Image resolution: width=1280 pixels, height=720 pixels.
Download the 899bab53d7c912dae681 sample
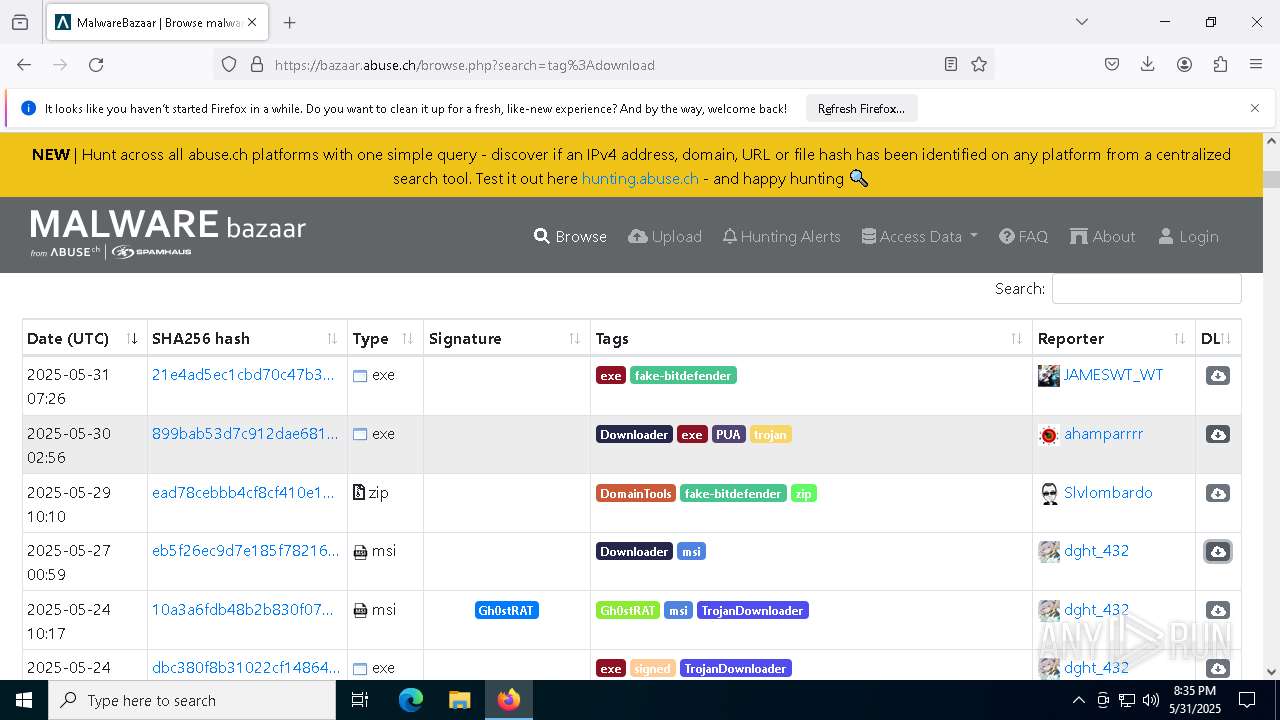1217,435
